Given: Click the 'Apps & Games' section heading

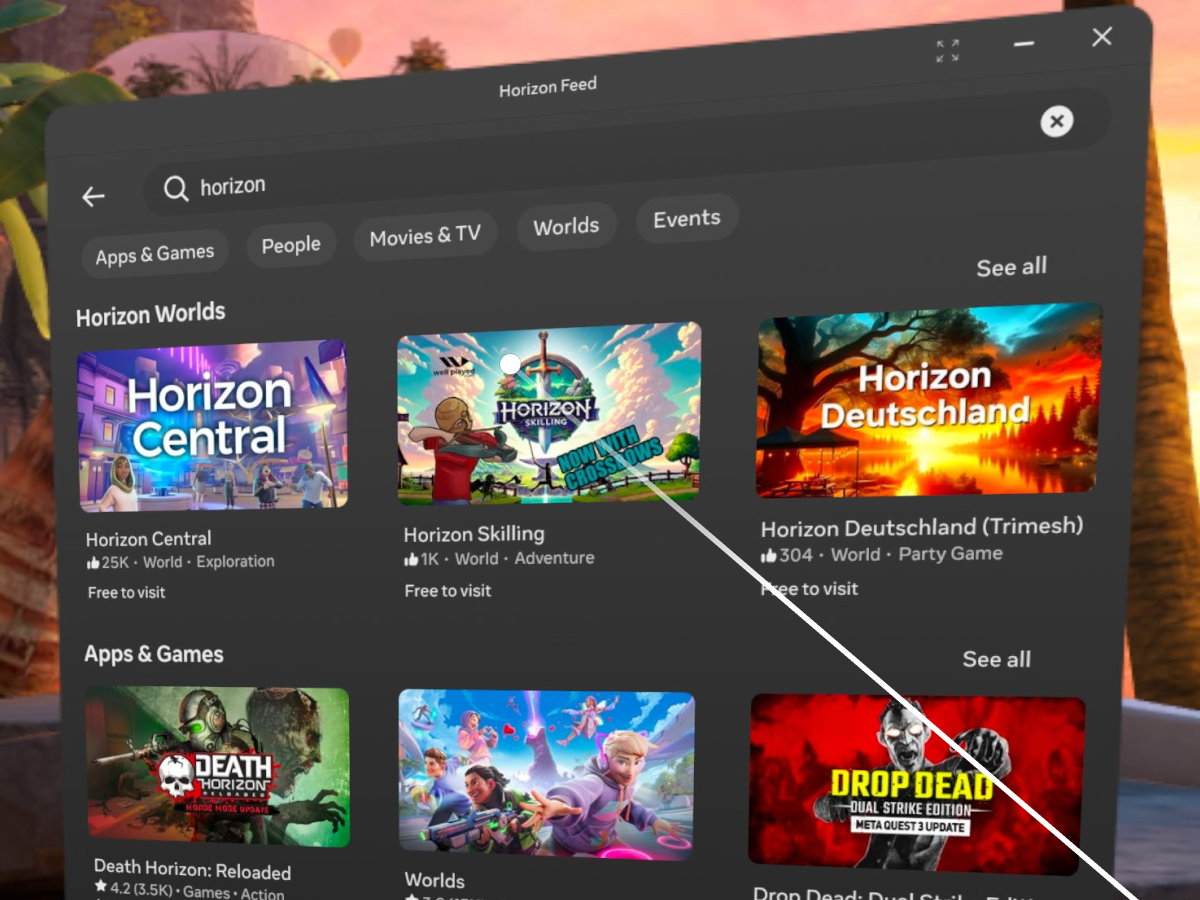Looking at the screenshot, I should (x=154, y=654).
